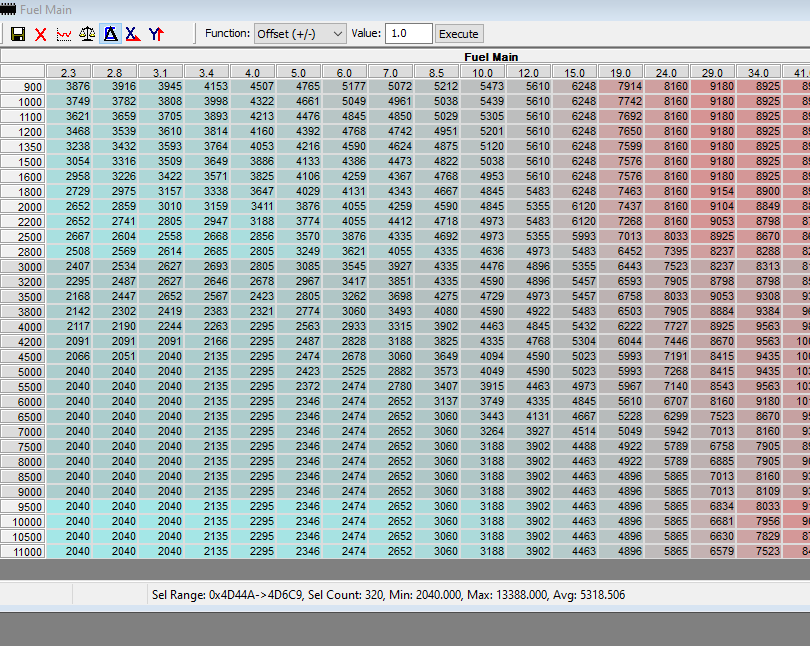Image resolution: width=810 pixels, height=646 pixels.
Task: Click the Fuel Main table title header
Action: pyautogui.click(x=490, y=58)
